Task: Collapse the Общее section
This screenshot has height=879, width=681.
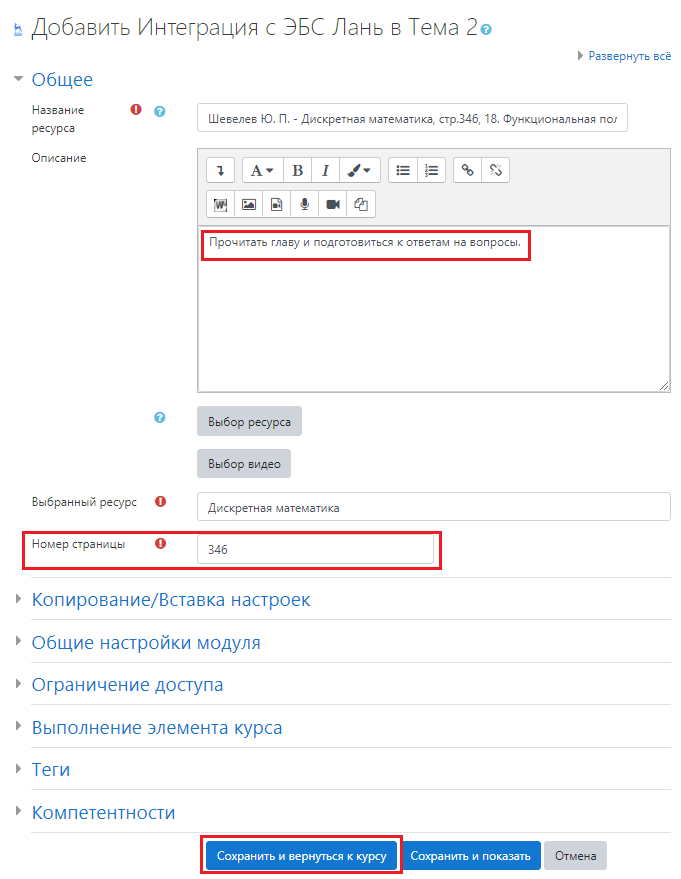Action: [x=62, y=80]
